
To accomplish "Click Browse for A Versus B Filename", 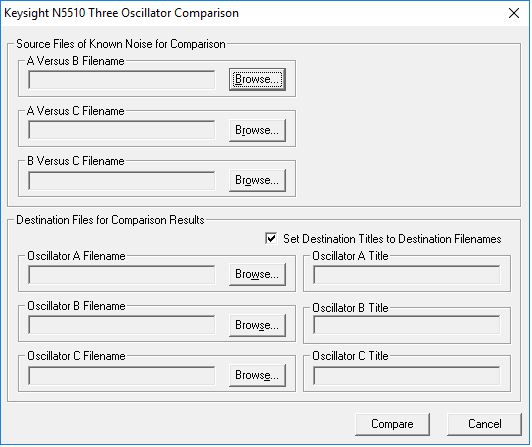I will tap(257, 79).
